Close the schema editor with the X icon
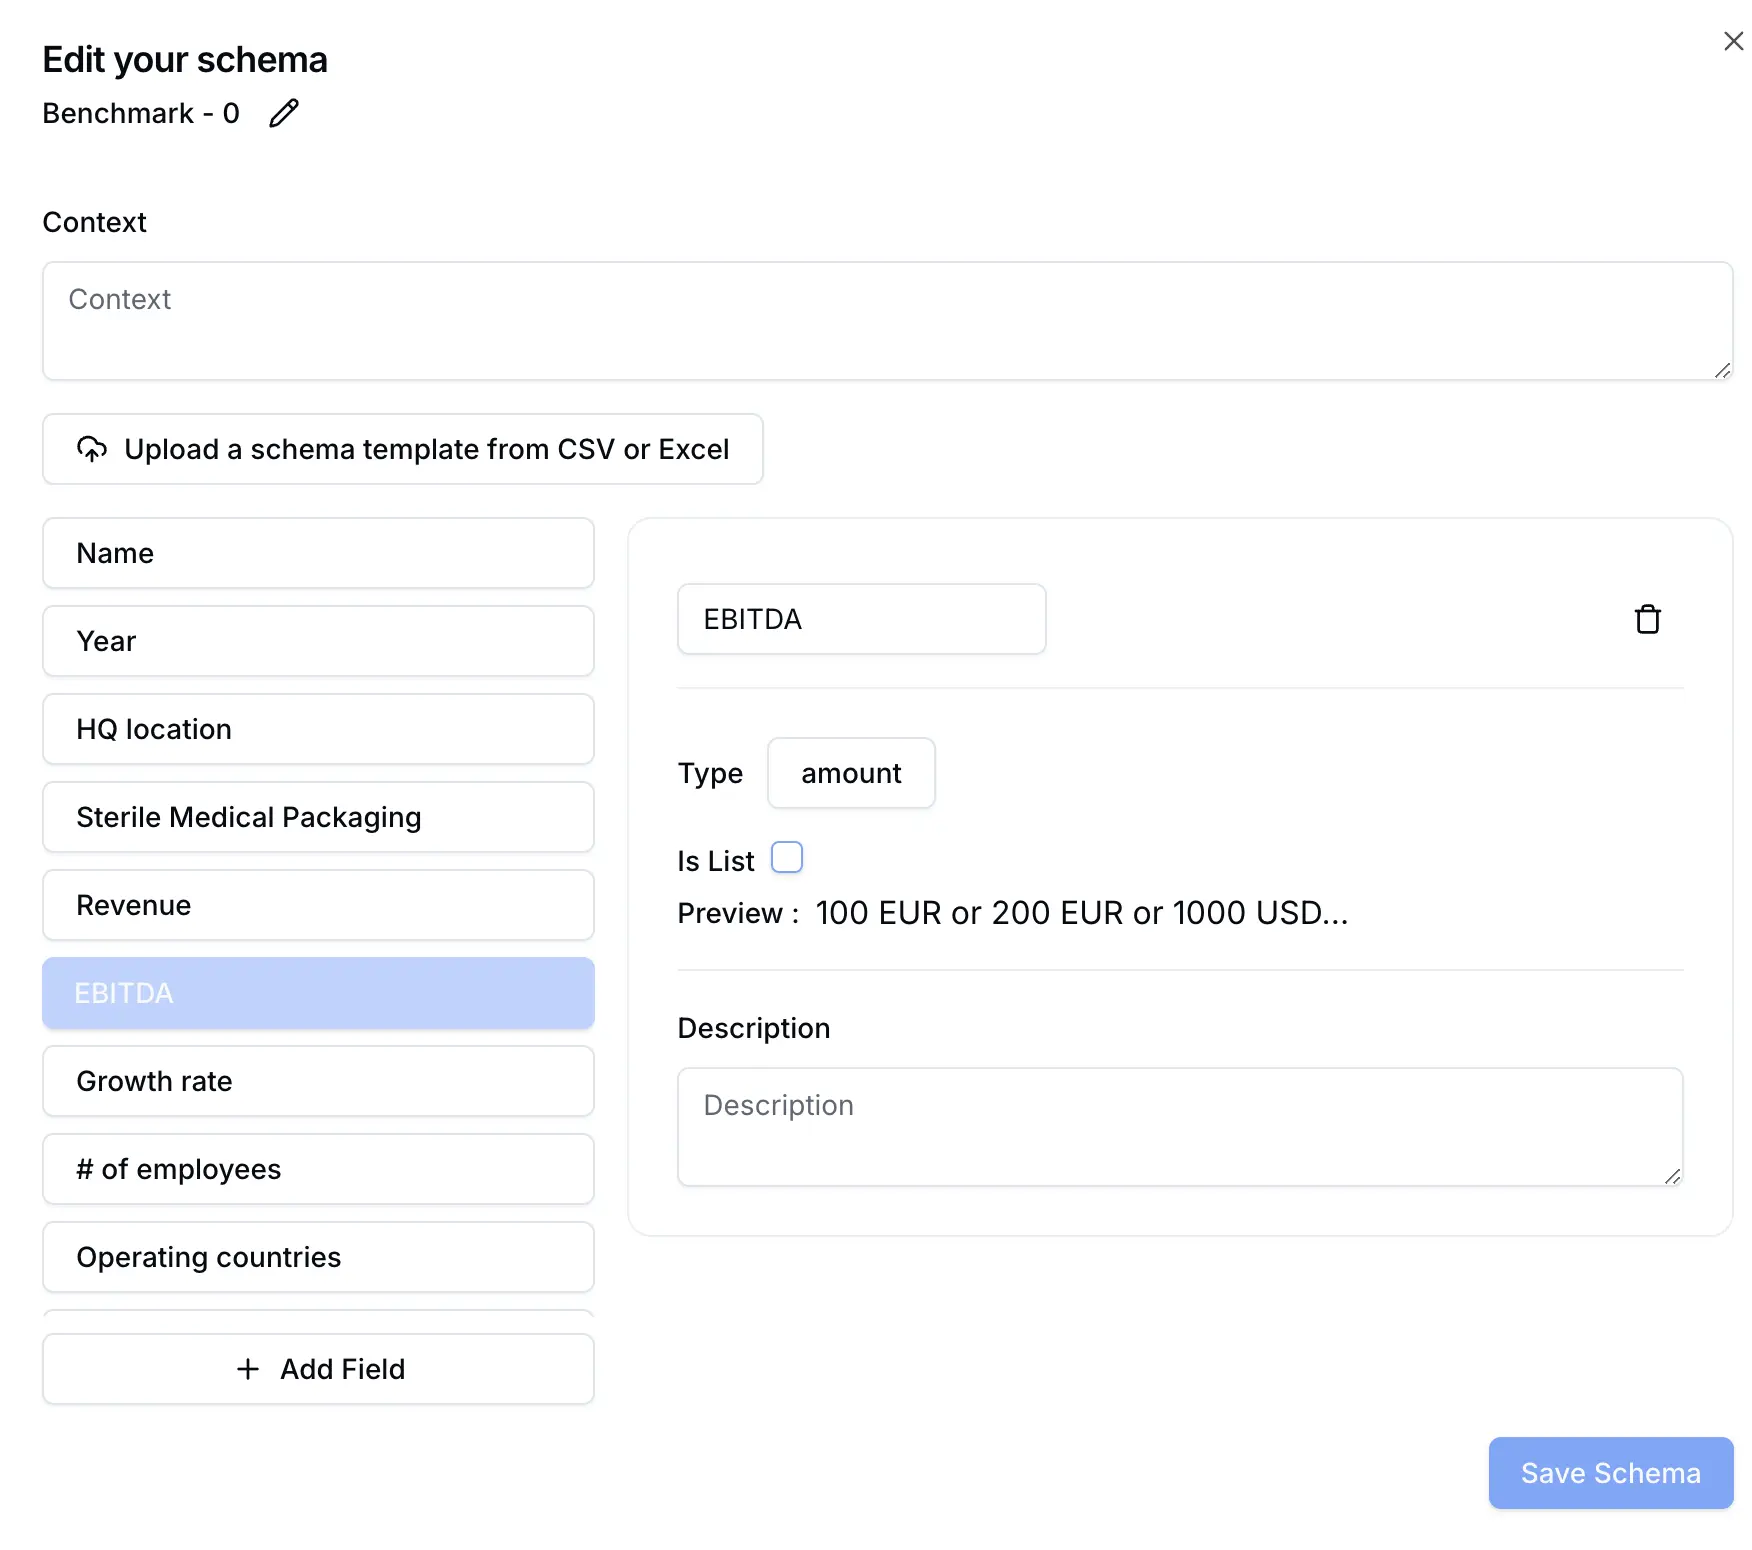This screenshot has height=1550, width=1752. click(x=1733, y=41)
